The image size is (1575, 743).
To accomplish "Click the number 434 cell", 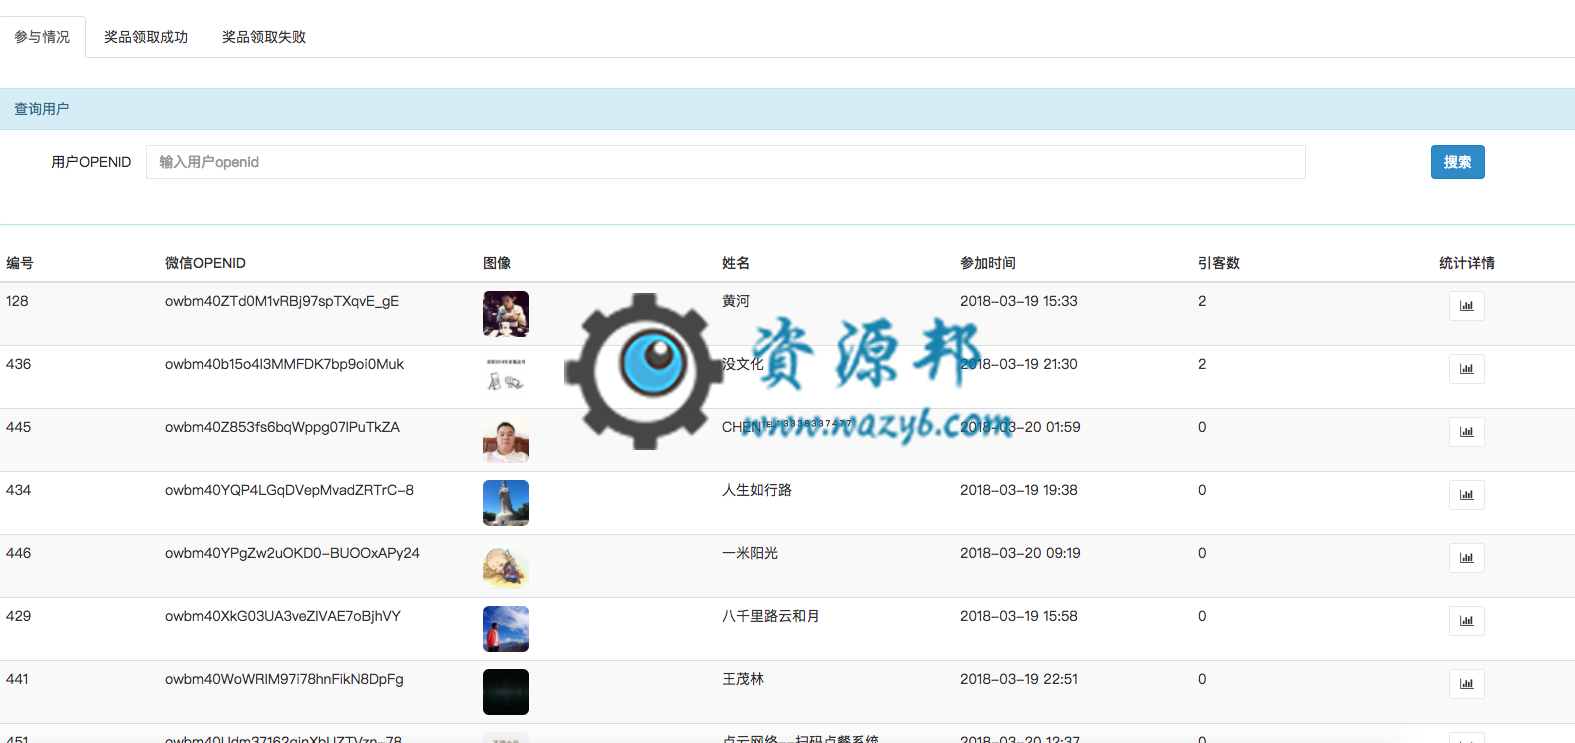I will coord(18,490).
